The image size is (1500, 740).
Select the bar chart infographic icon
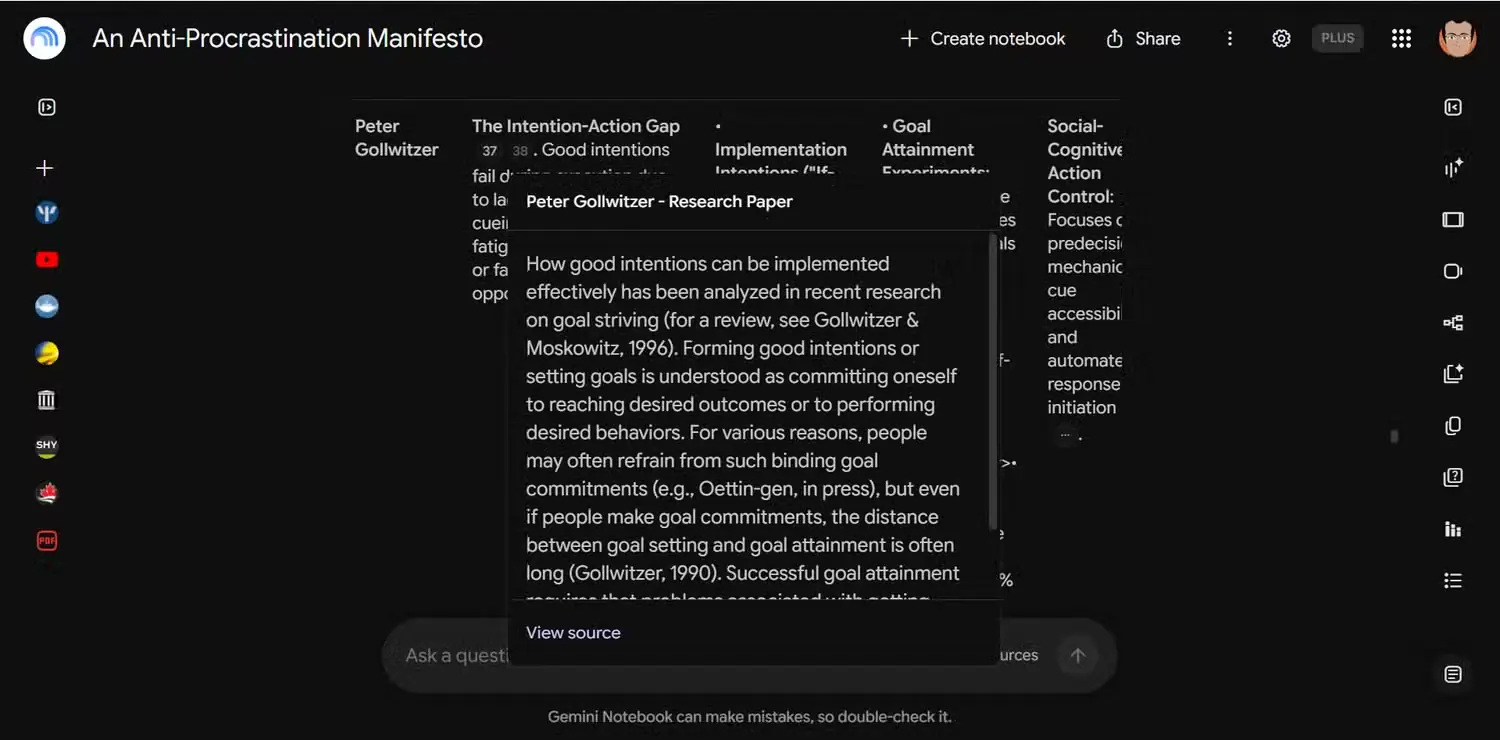tap(1453, 529)
